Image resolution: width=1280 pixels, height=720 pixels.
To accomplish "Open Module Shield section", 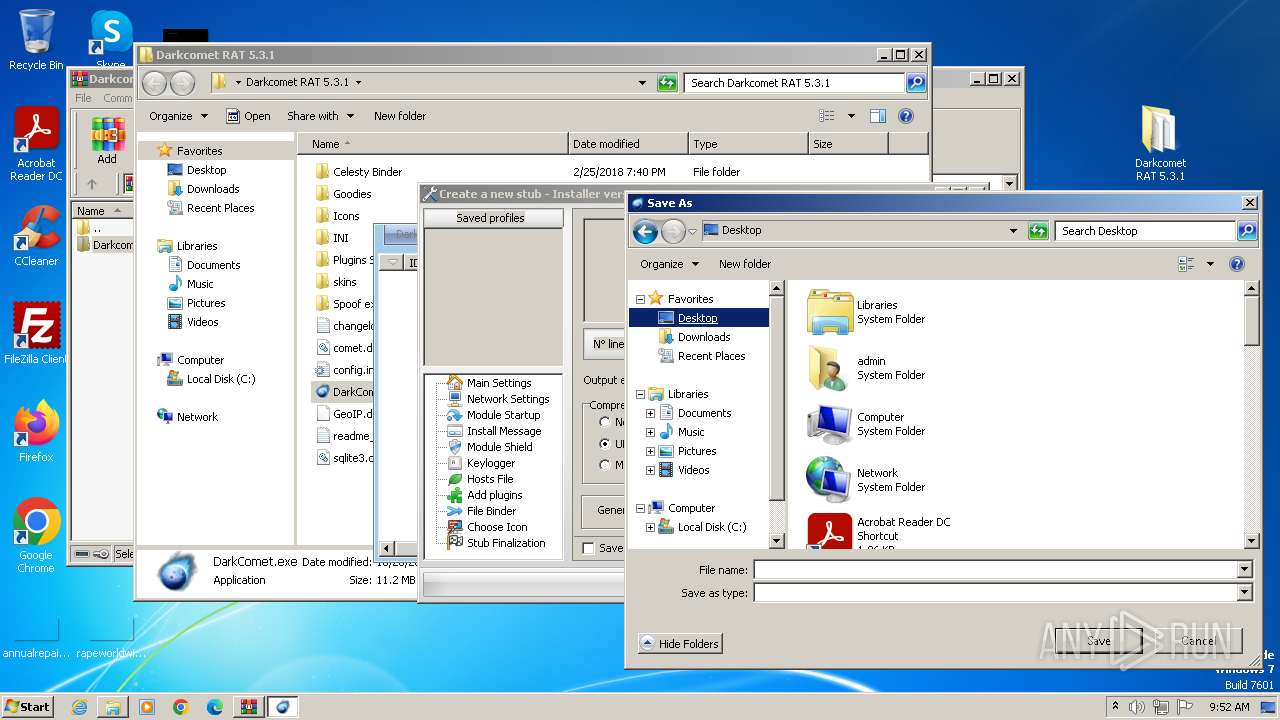I will [x=499, y=447].
